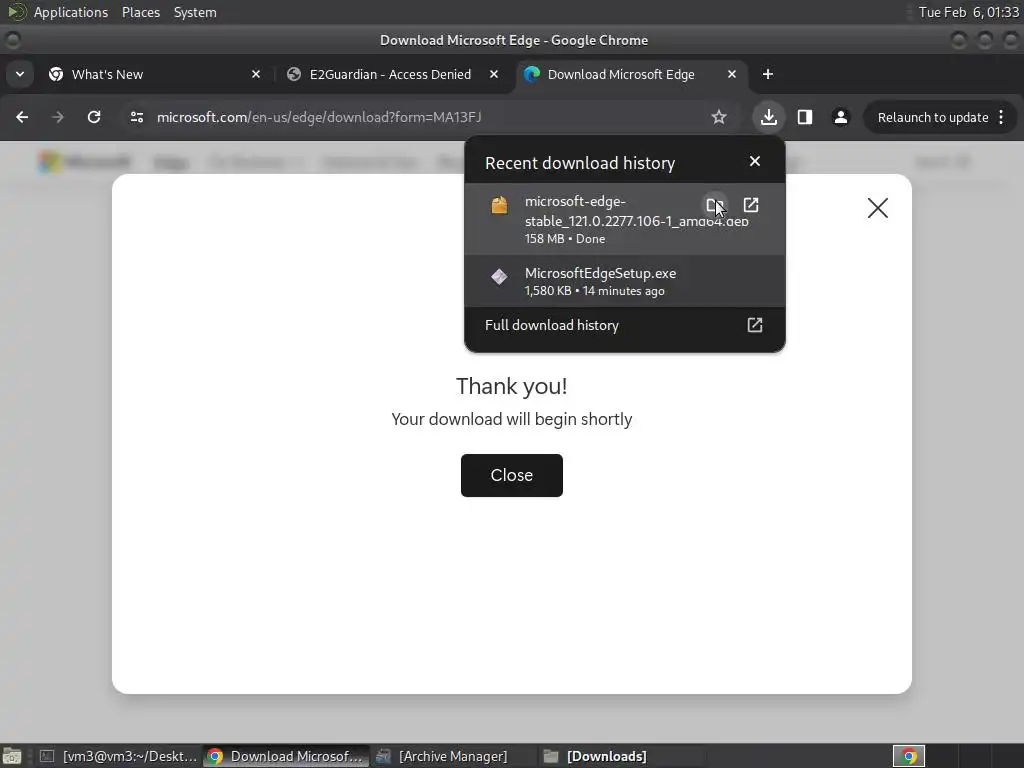The width and height of the screenshot is (1024, 768).
Task: Open the Places menu
Action: point(141,12)
